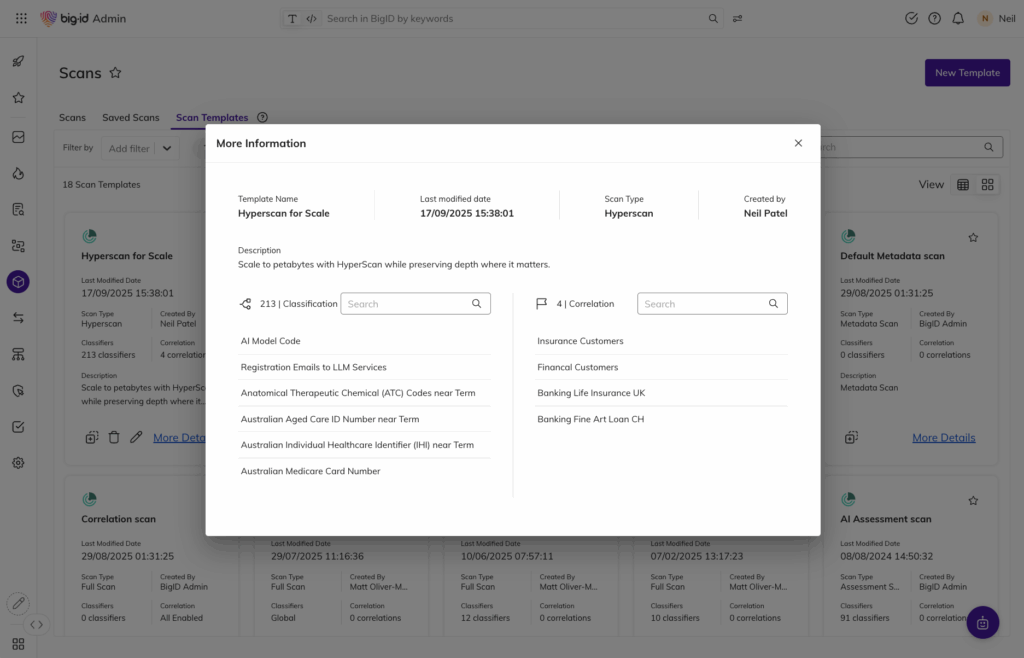The height and width of the screenshot is (658, 1024).
Task: Click the New Template button
Action: [x=967, y=73]
